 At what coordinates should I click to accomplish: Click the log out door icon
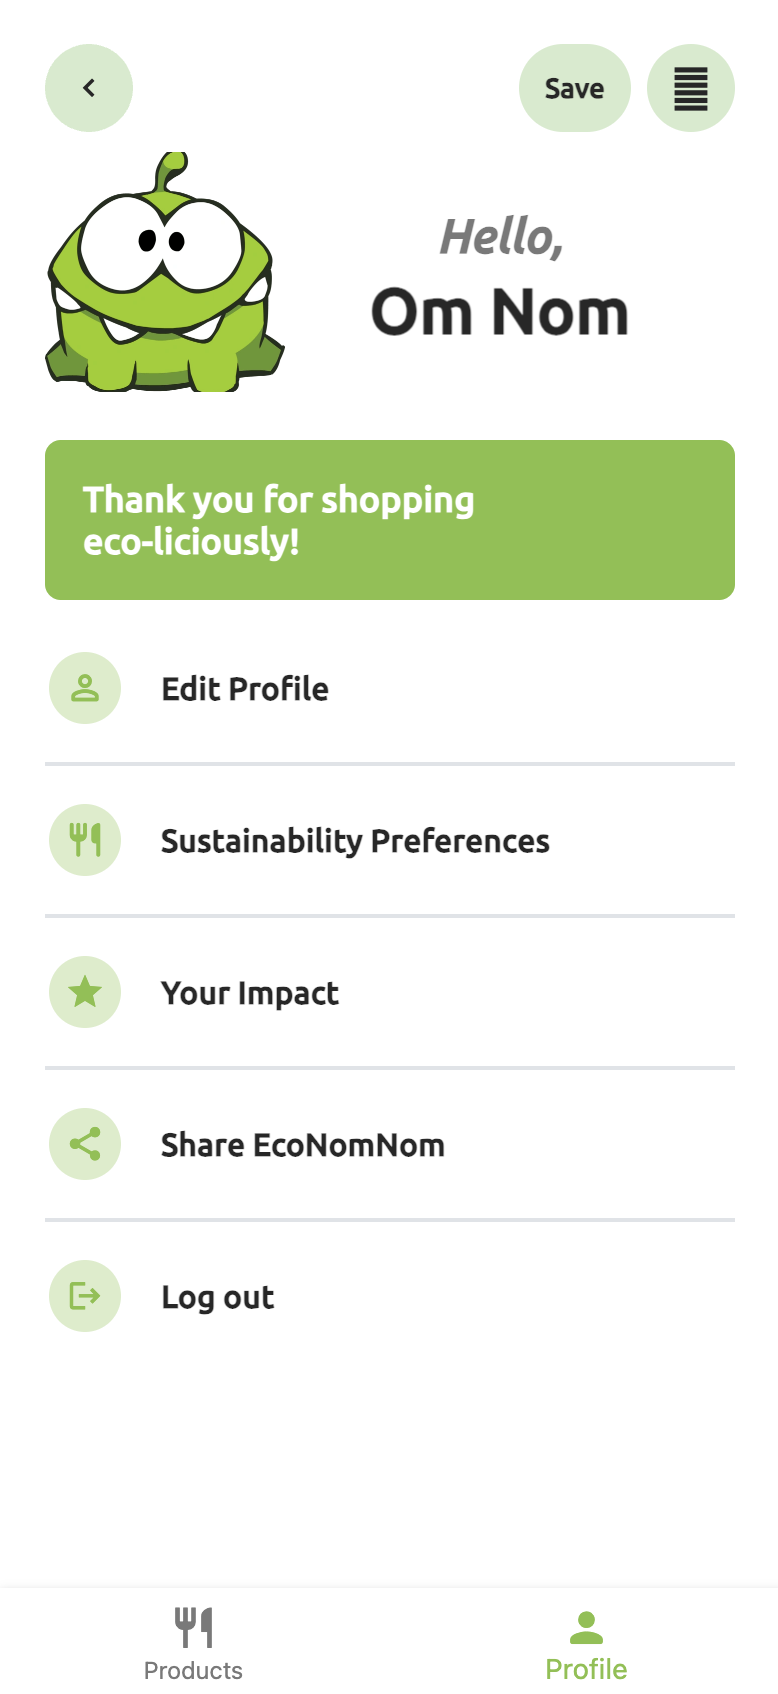click(x=85, y=1296)
